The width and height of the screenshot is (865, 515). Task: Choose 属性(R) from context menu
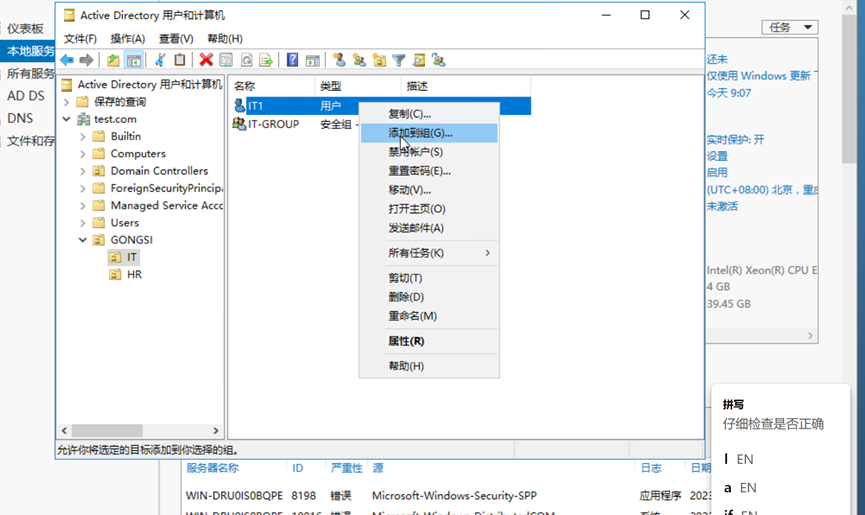coord(429,341)
